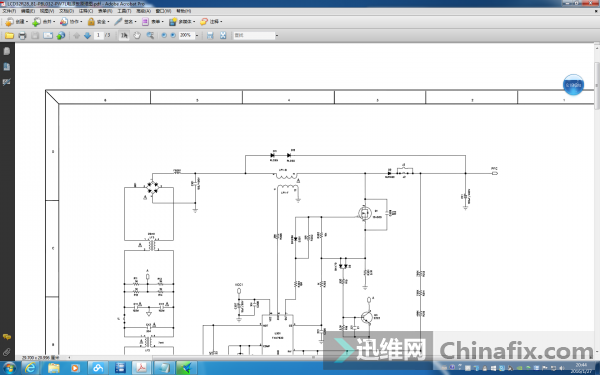Go to next page with down arrow
Viewport: 600px width, 375px height.
point(87,36)
